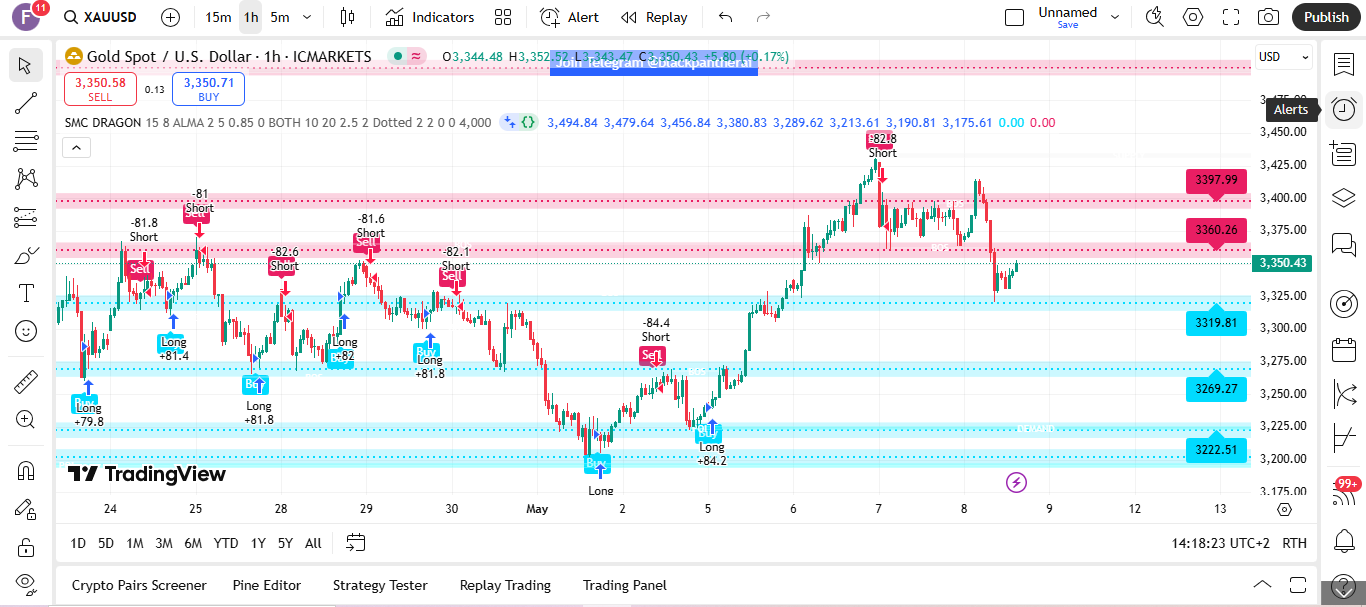Open the Watchlist panel
1366x607 pixels.
1344,64
